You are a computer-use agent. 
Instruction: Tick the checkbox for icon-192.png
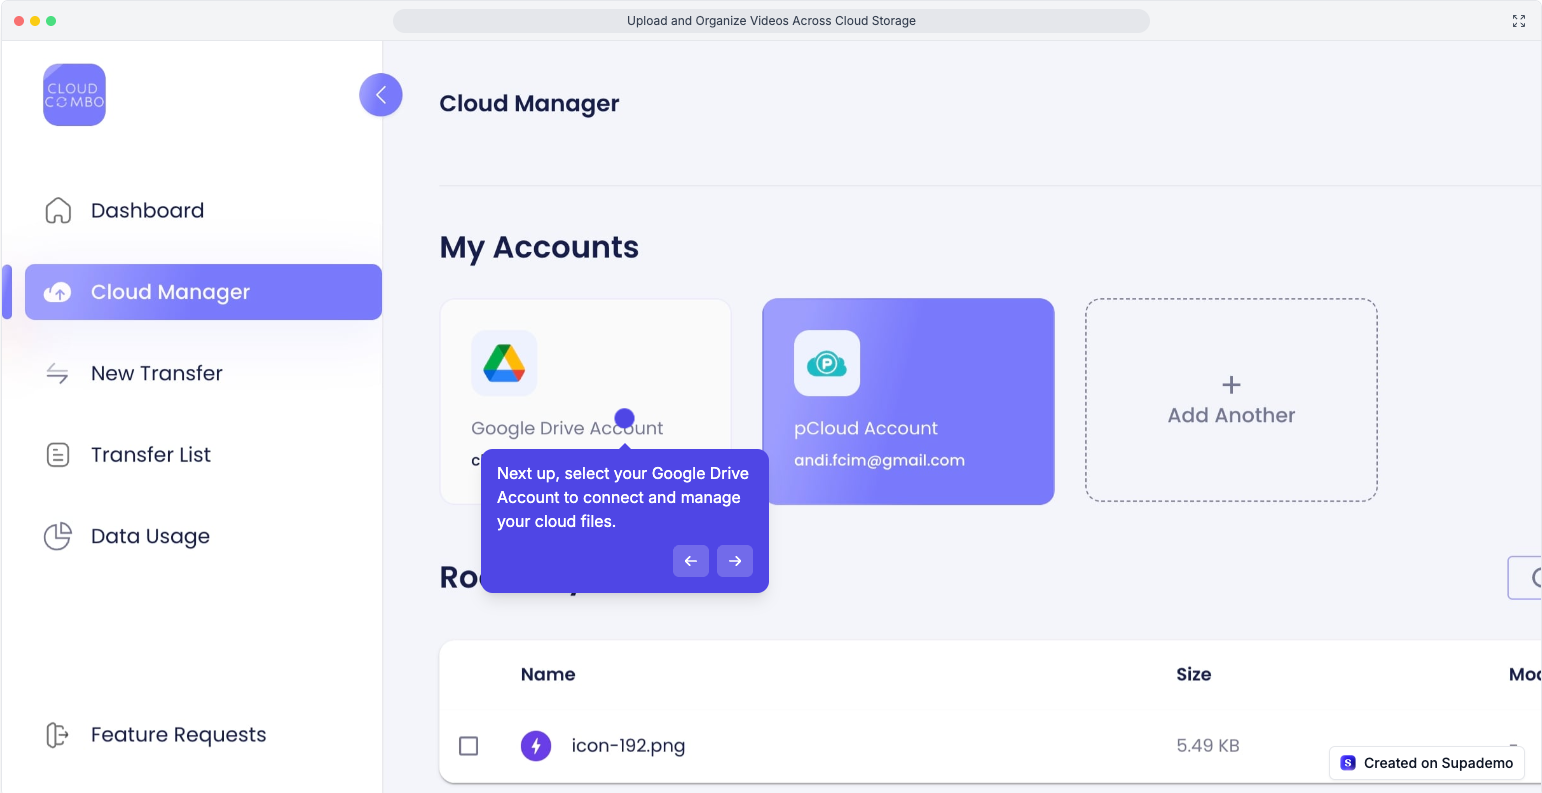point(468,745)
